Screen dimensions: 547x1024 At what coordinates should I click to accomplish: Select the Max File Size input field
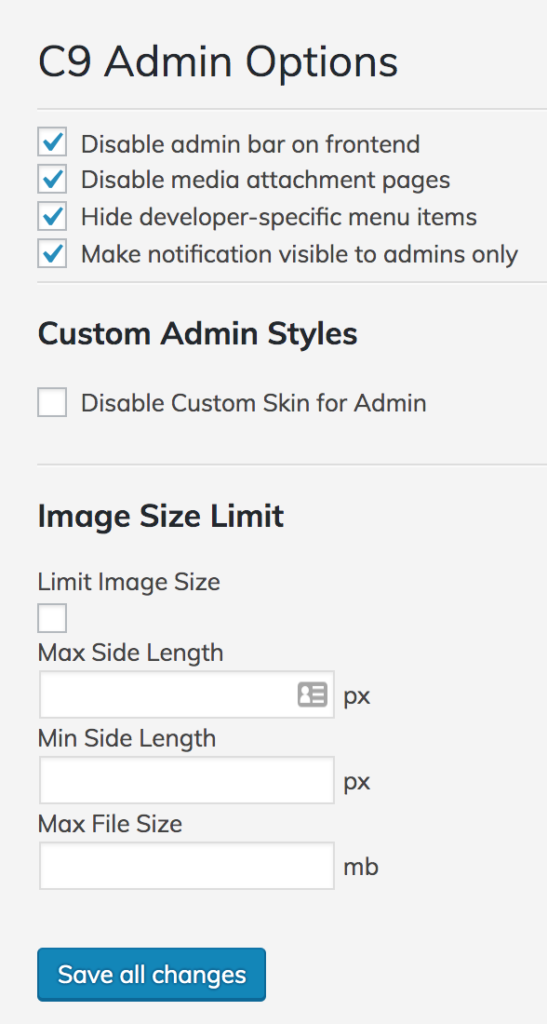coord(187,866)
